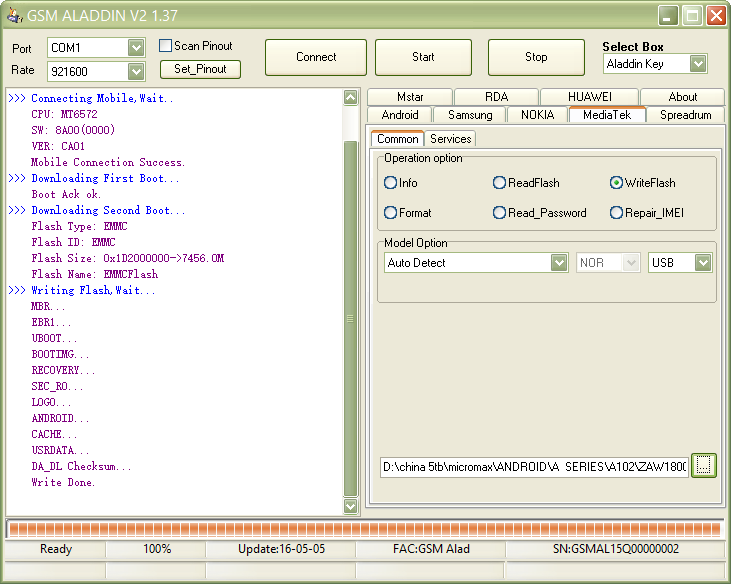Click the 'Boot Ack ok.' log line
Image resolution: width=731 pixels, height=584 pixels.
66,194
